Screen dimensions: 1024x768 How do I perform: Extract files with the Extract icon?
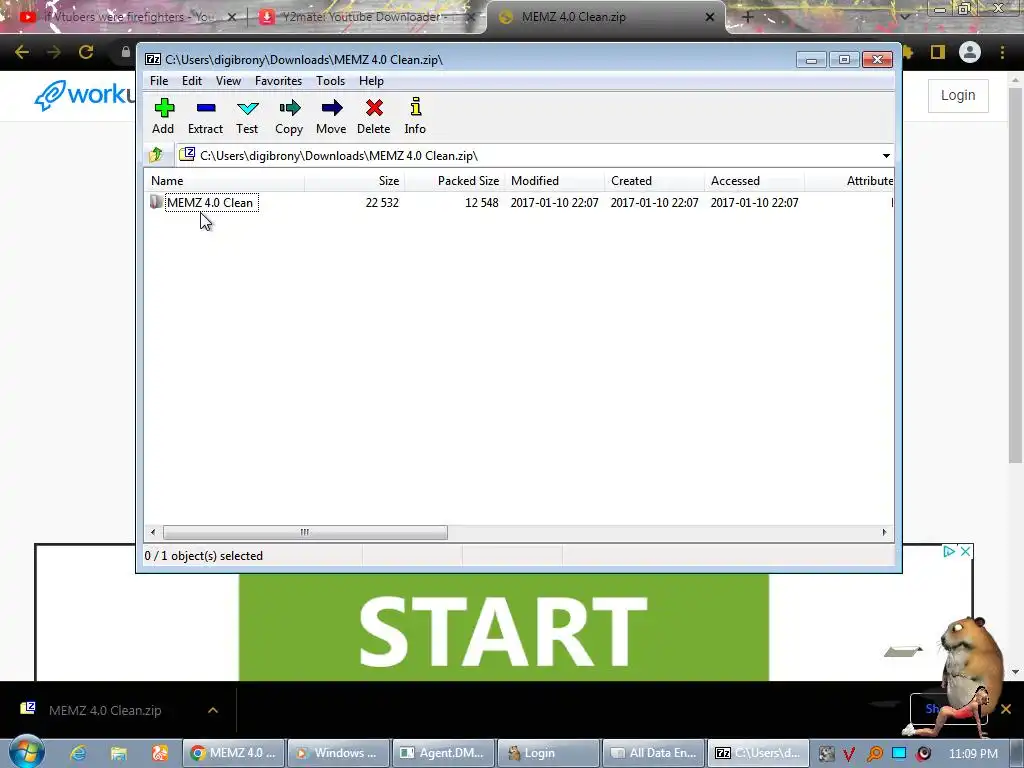pos(205,116)
